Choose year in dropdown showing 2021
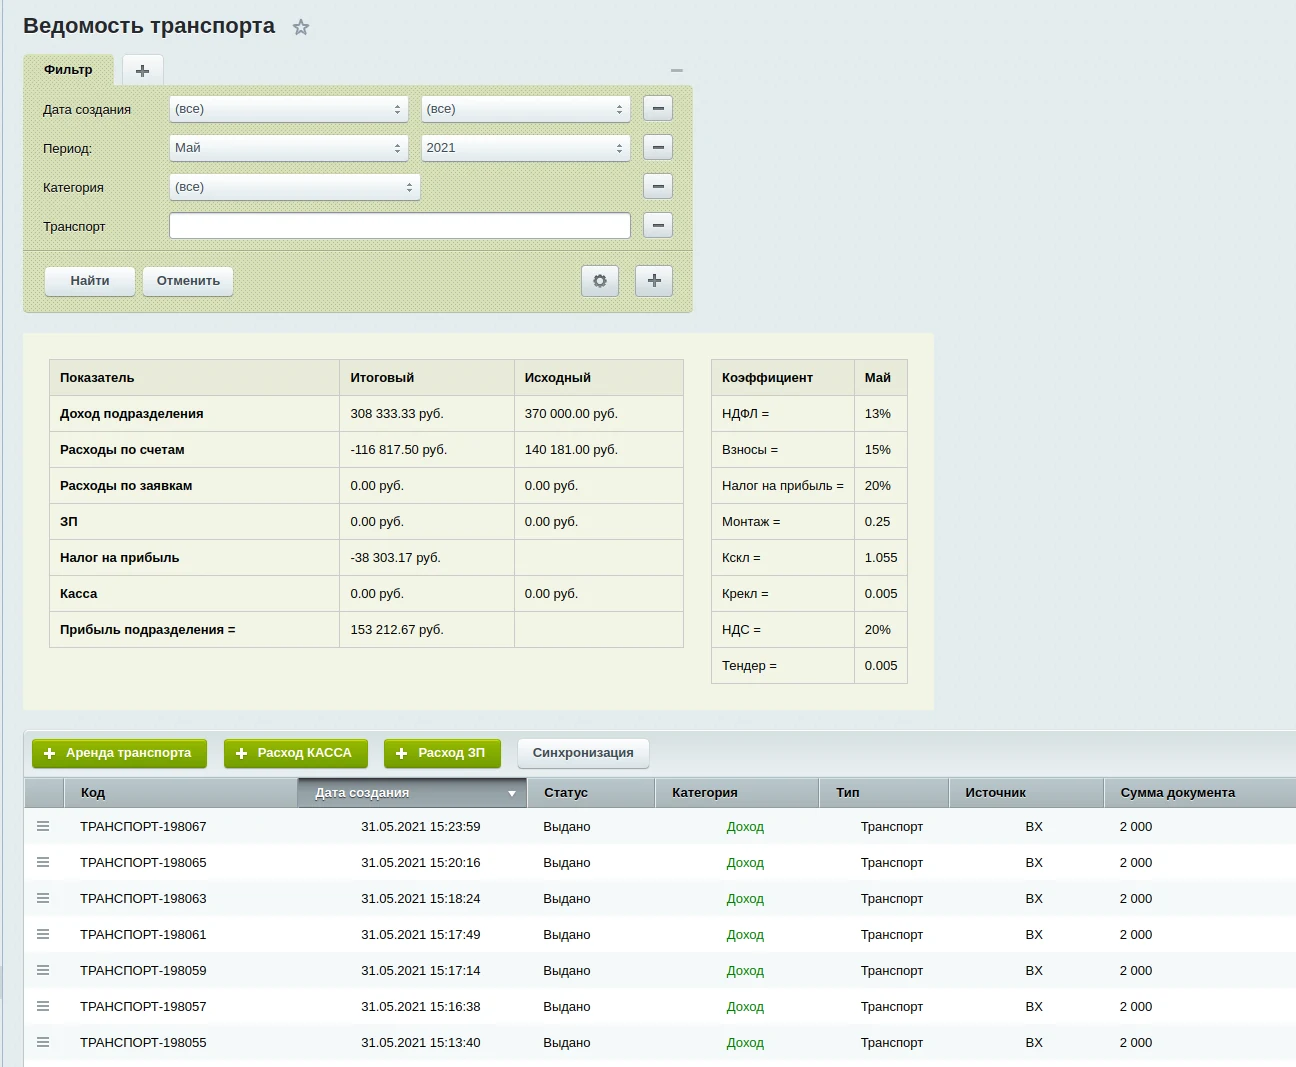This screenshot has width=1296, height=1067. (x=526, y=148)
